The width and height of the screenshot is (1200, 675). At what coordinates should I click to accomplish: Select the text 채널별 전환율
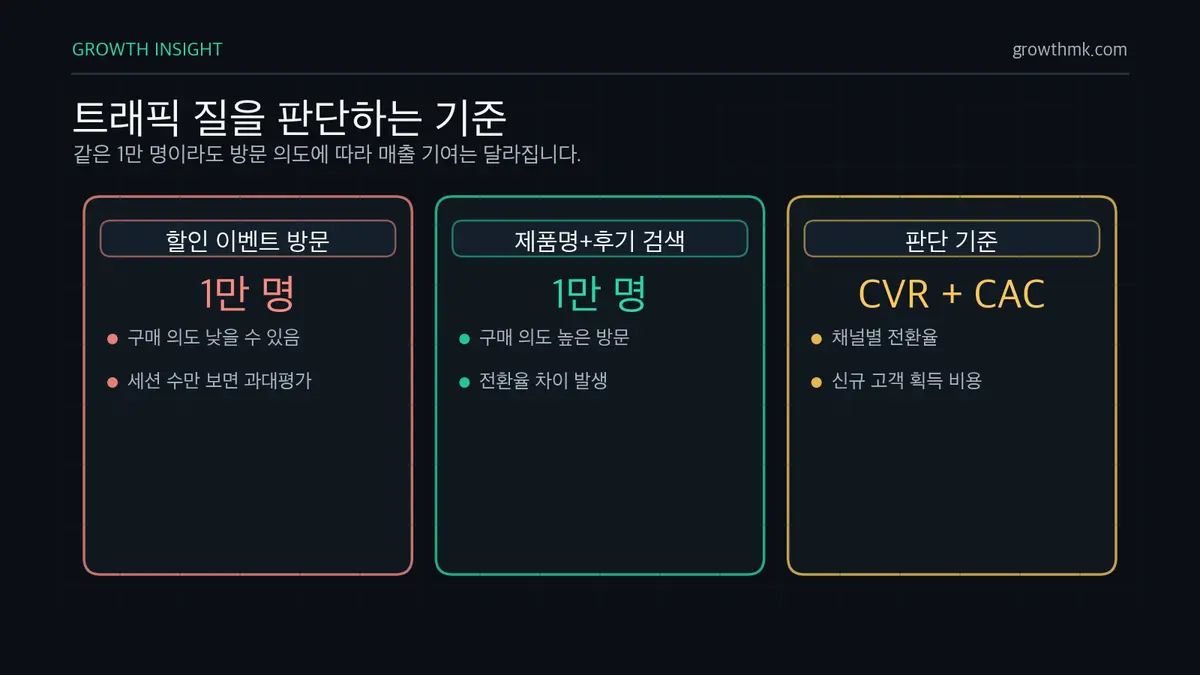click(884, 338)
